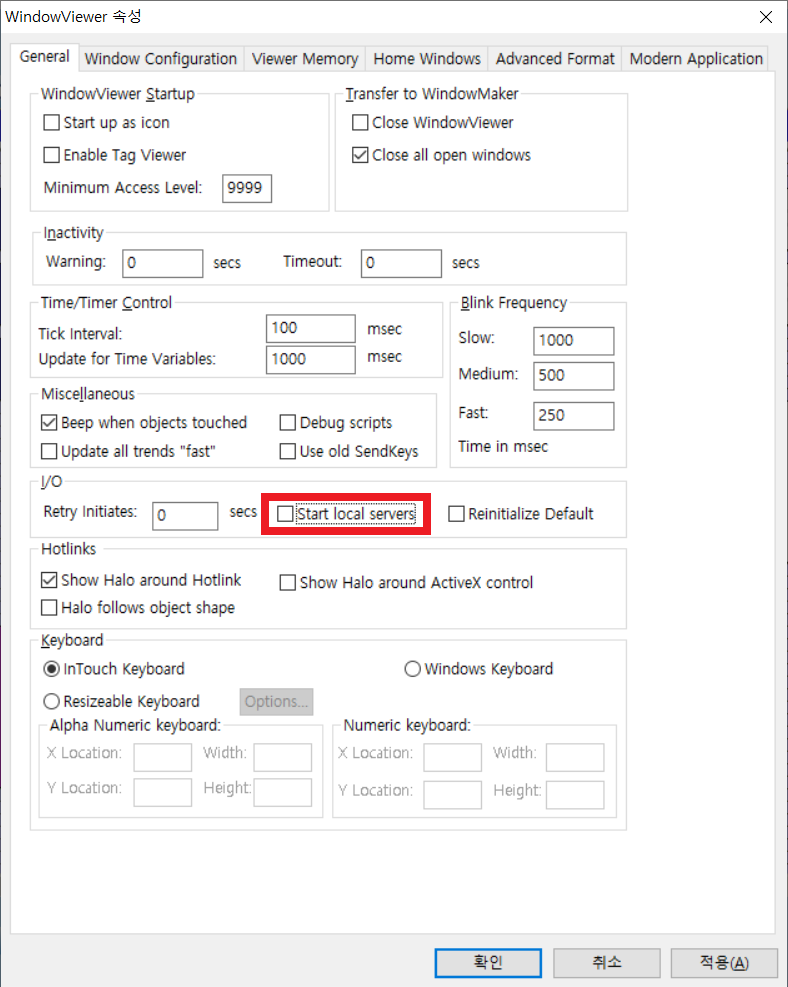
Task: Click the "Time/Timer Control" group label
Action: [x=106, y=303]
